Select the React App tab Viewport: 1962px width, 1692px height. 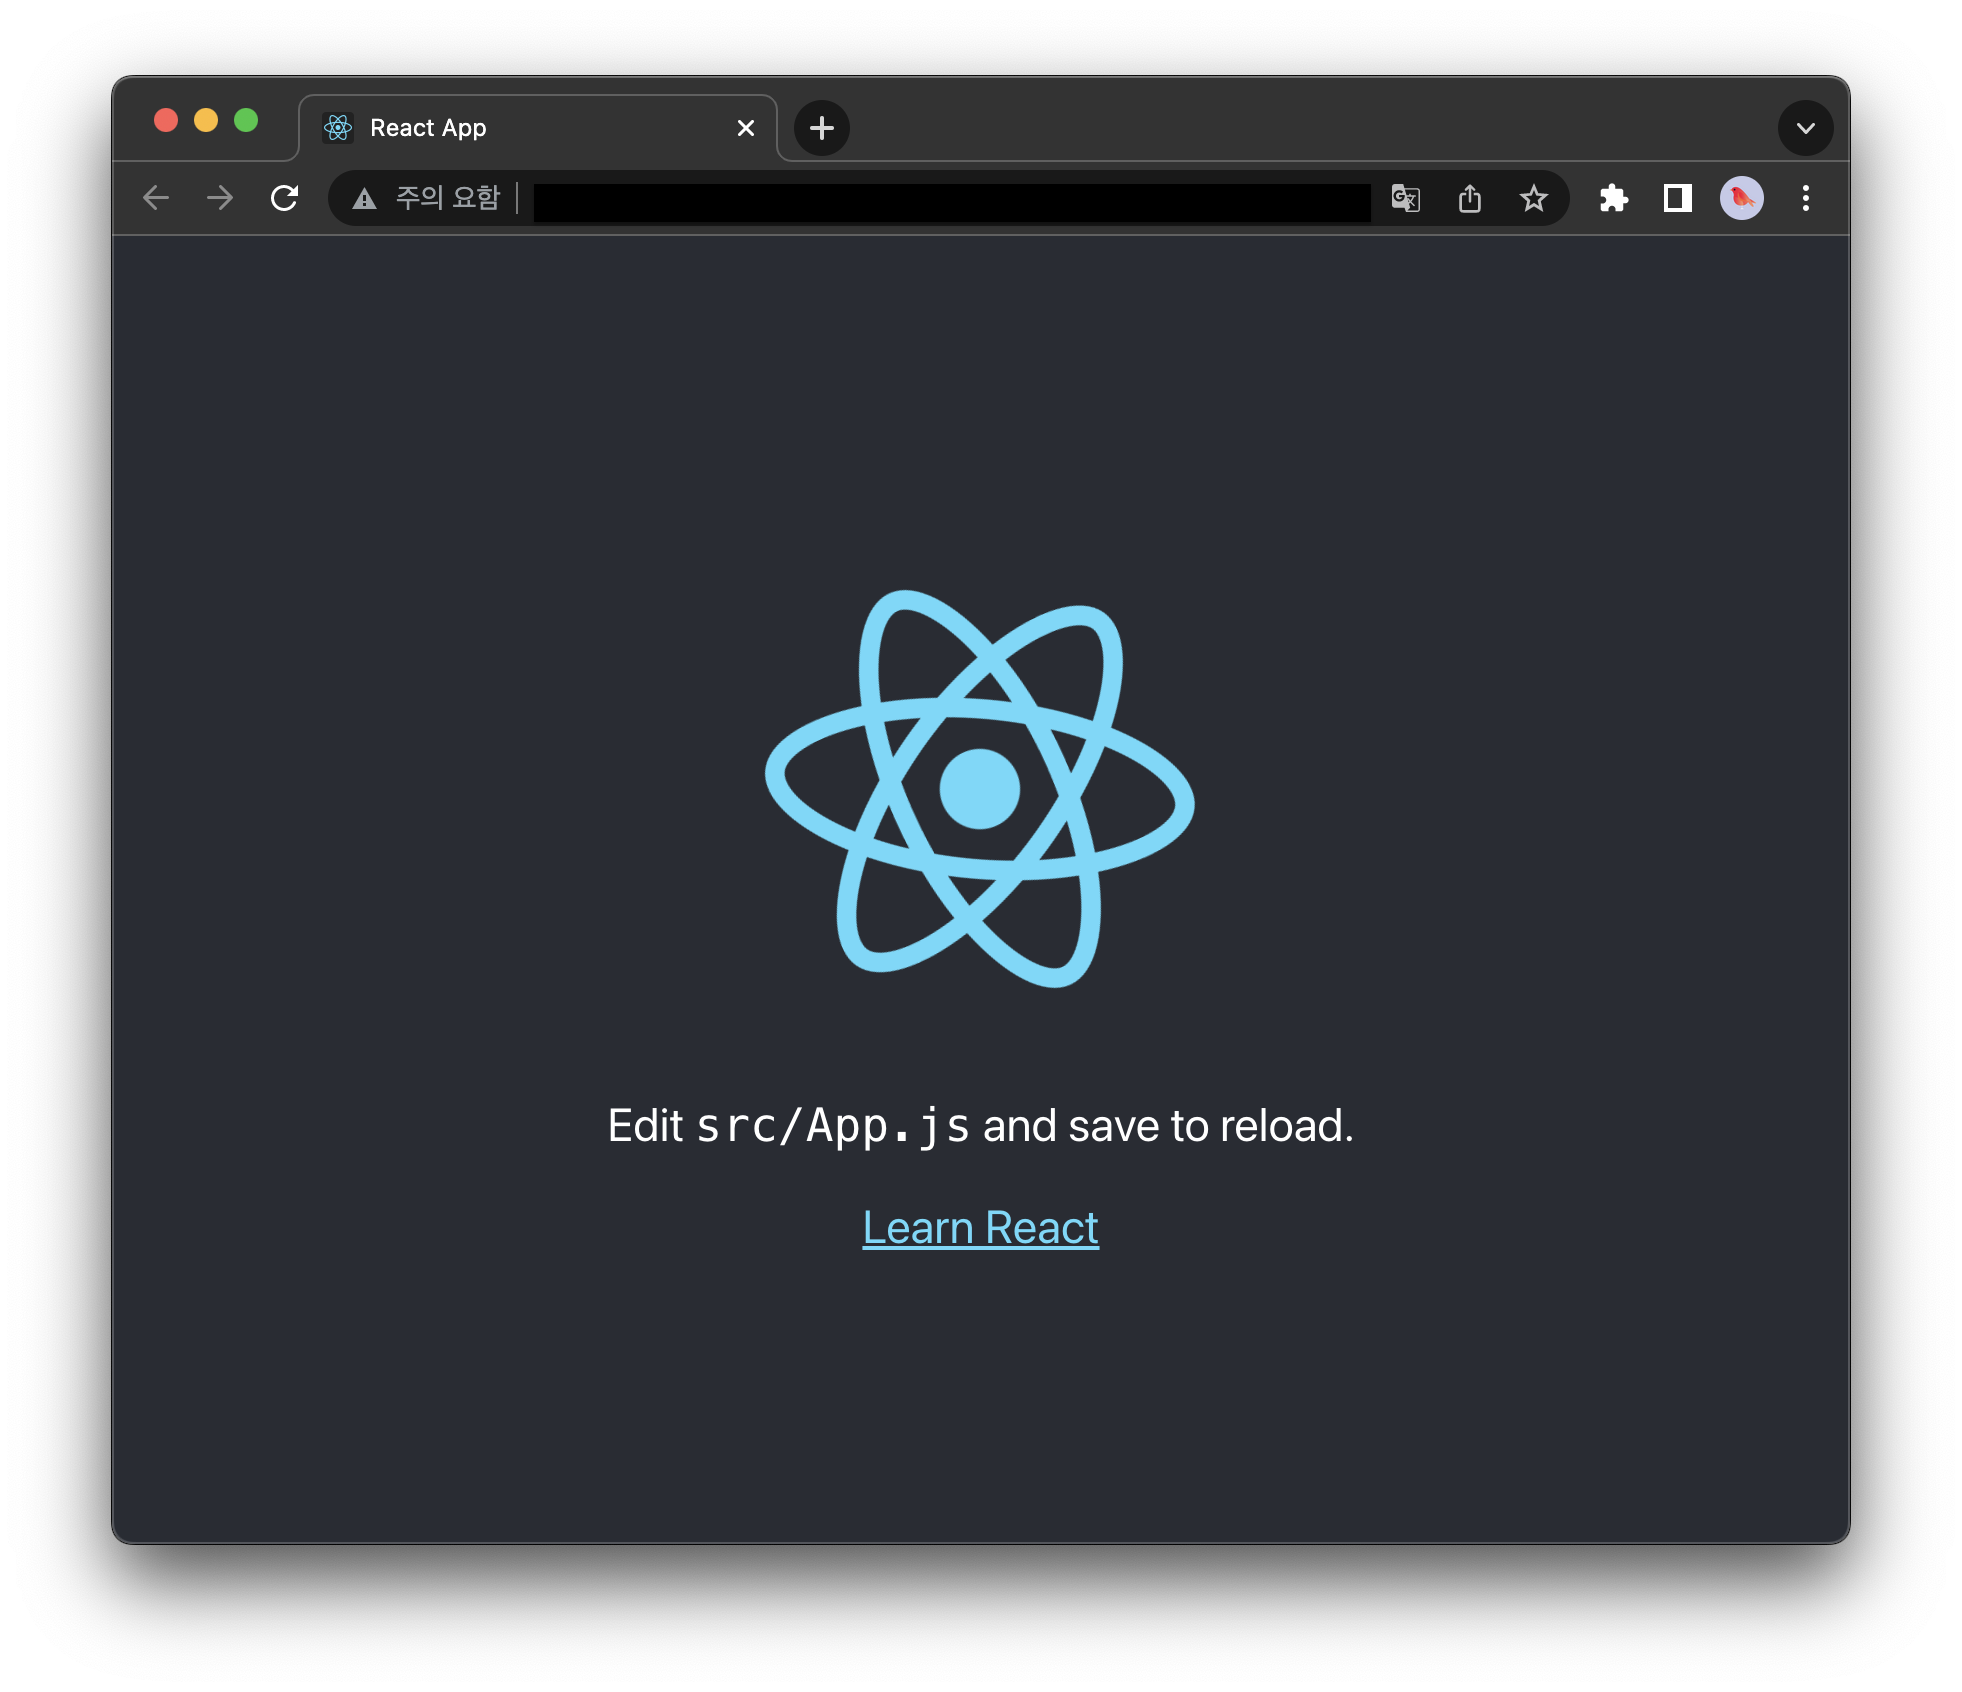coord(500,128)
